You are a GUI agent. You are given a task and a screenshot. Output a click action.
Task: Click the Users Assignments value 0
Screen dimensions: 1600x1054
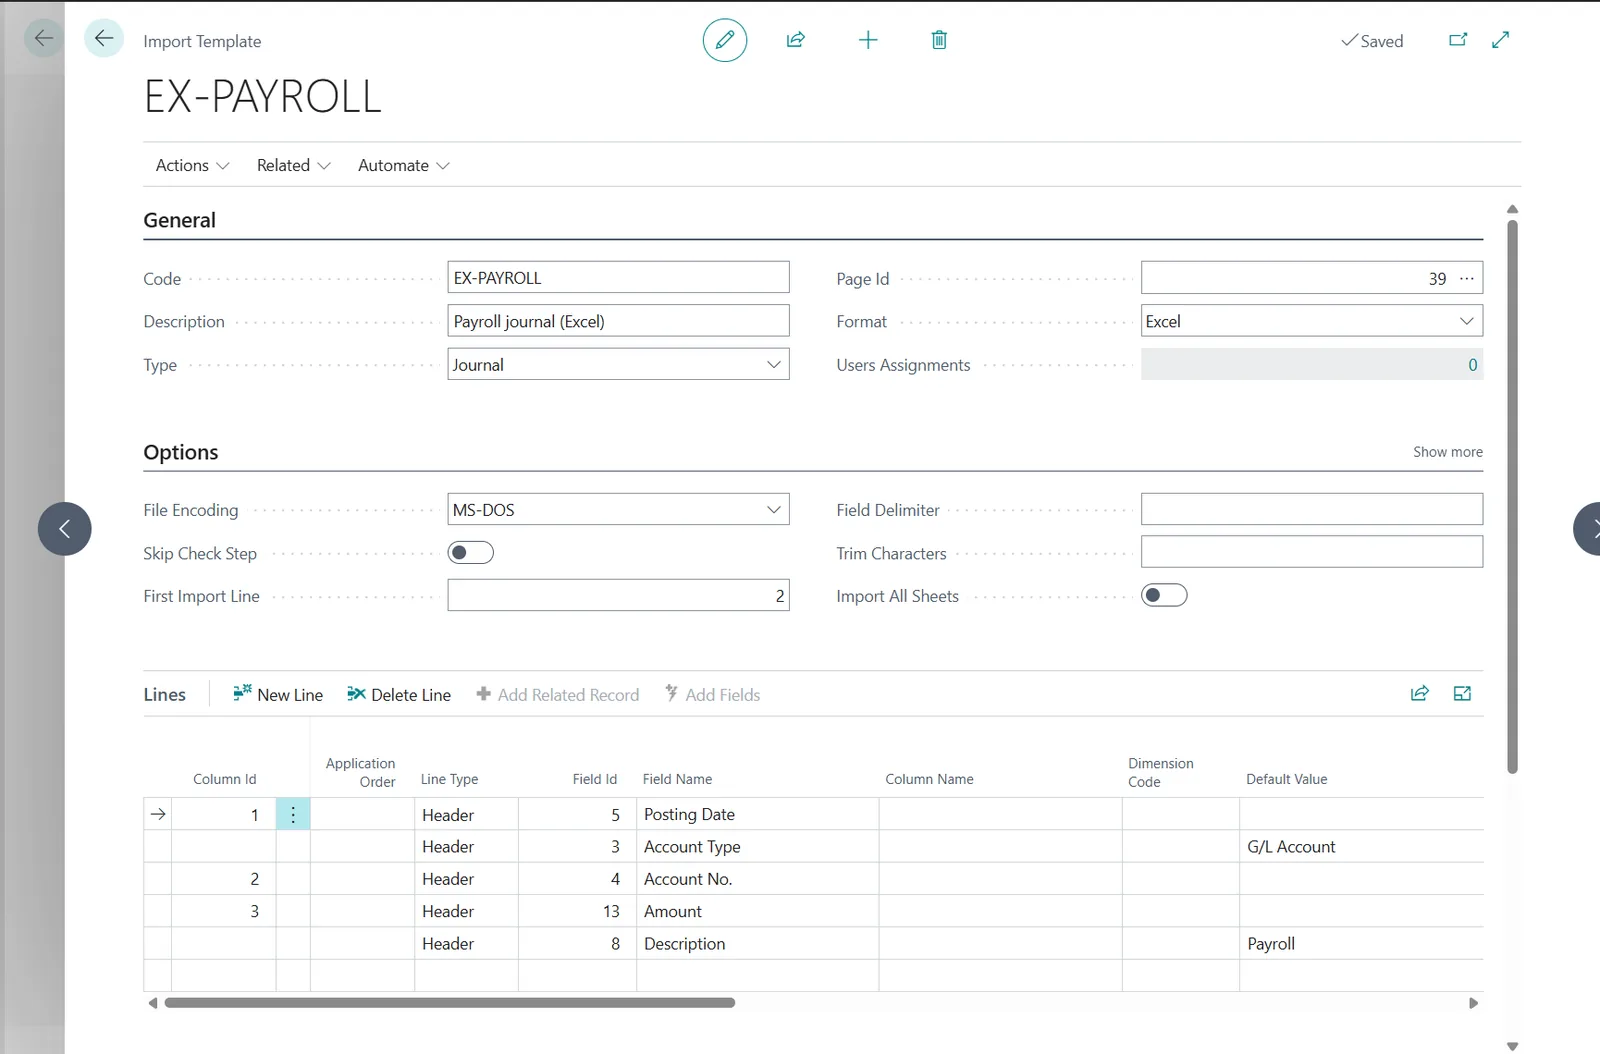[x=1472, y=365]
